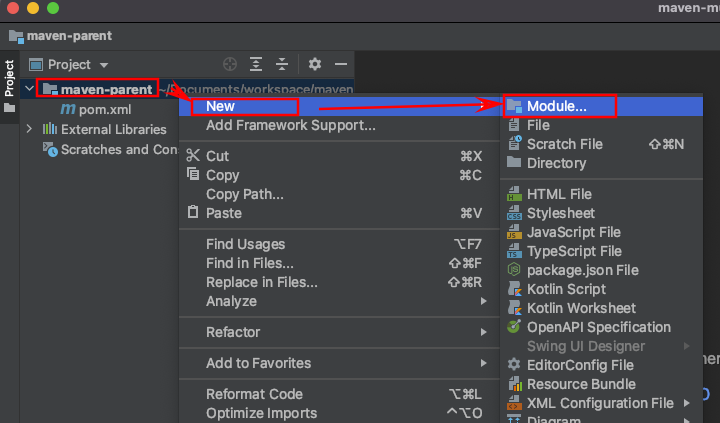Click the Kotlin Worksheet icon
The height and width of the screenshot is (423, 720).
pyautogui.click(x=514, y=308)
